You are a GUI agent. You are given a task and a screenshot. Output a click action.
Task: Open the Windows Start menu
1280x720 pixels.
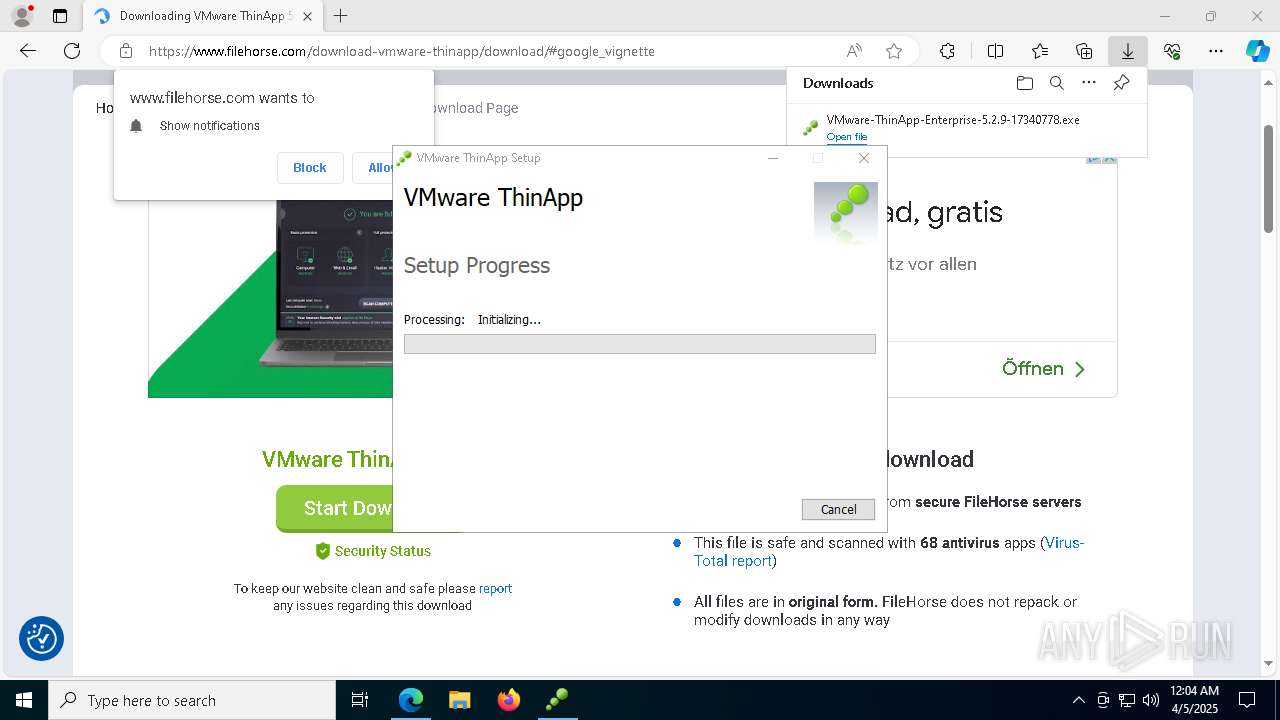pyautogui.click(x=24, y=700)
